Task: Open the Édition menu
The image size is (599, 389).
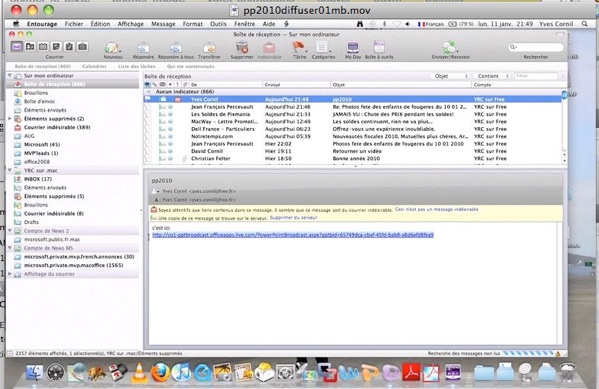Action: point(100,24)
